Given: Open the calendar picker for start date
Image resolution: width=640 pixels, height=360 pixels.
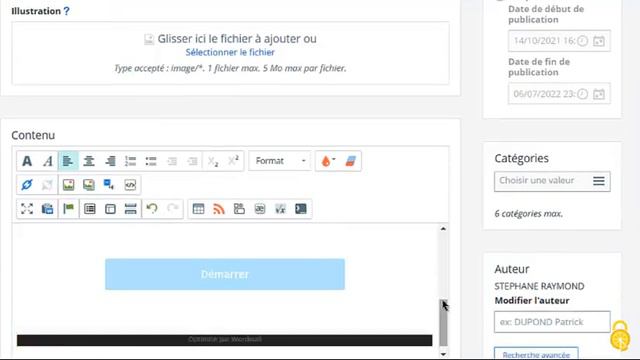Looking at the screenshot, I should click(599, 41).
